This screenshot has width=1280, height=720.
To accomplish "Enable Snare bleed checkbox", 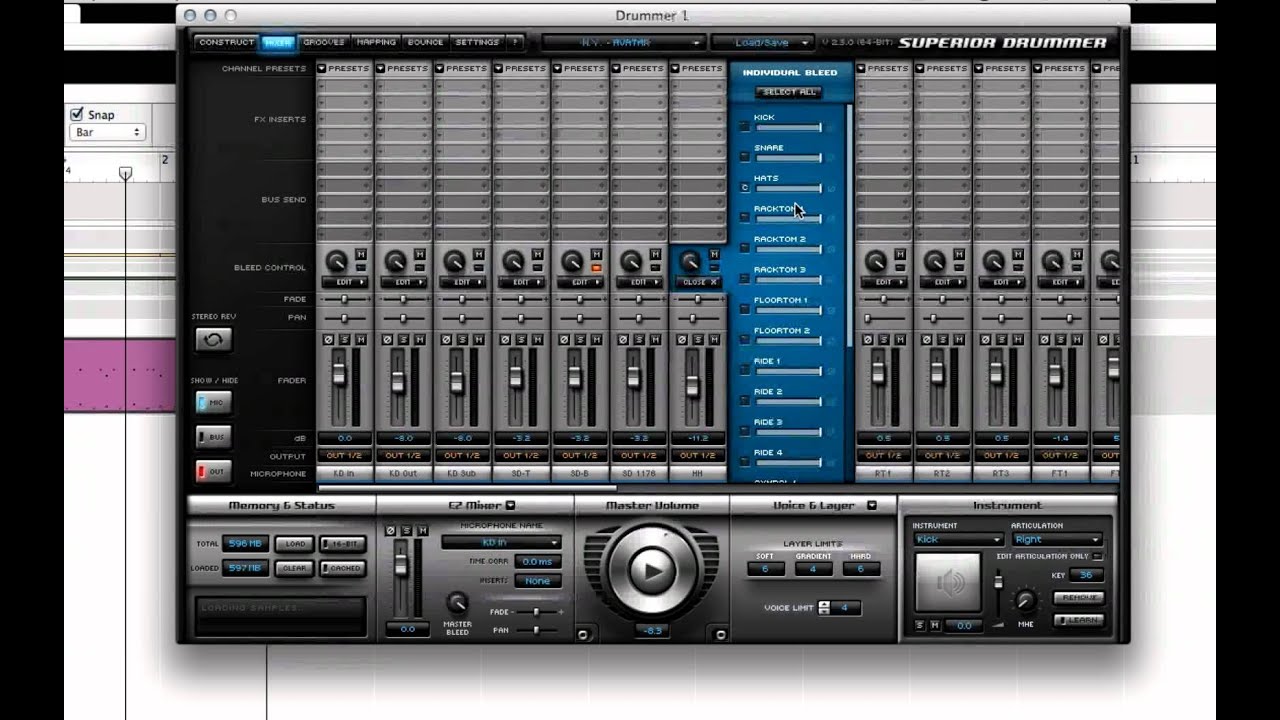I will click(x=744, y=157).
